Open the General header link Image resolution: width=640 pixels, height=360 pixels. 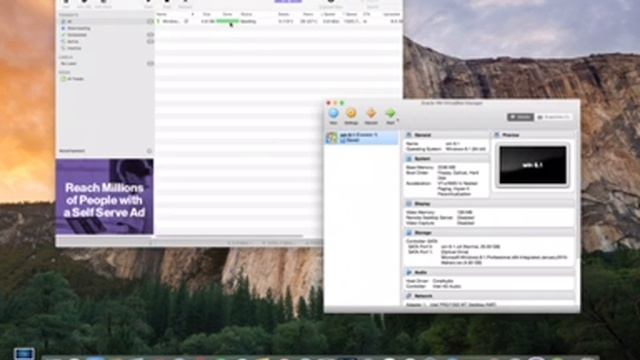422,135
